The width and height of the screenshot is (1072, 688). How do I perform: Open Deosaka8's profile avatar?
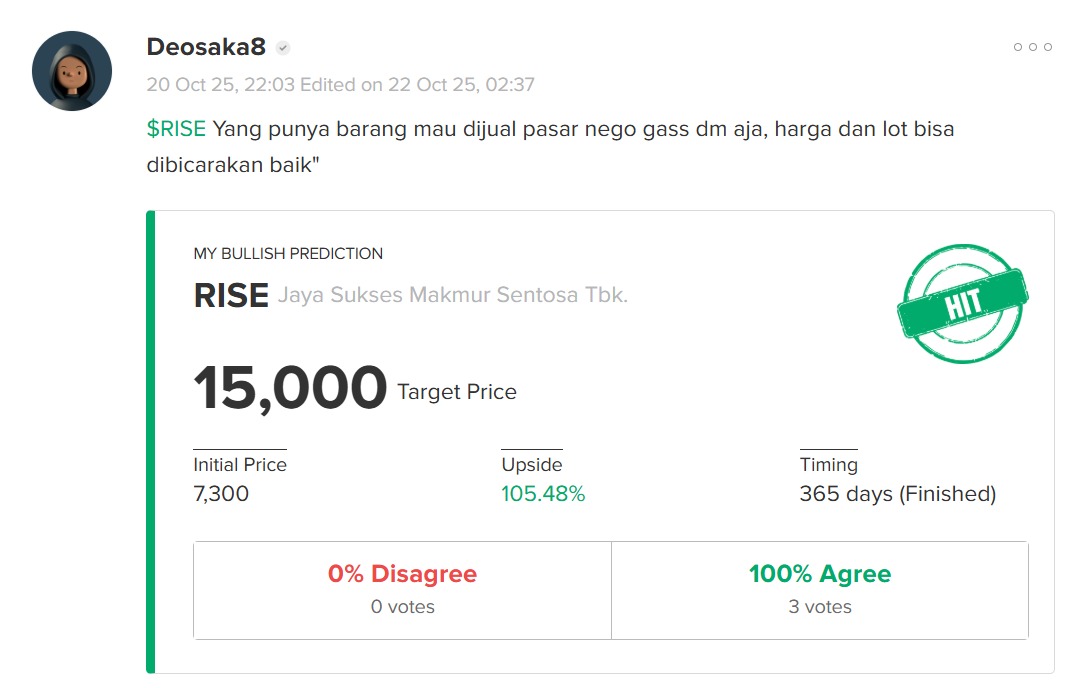71,71
